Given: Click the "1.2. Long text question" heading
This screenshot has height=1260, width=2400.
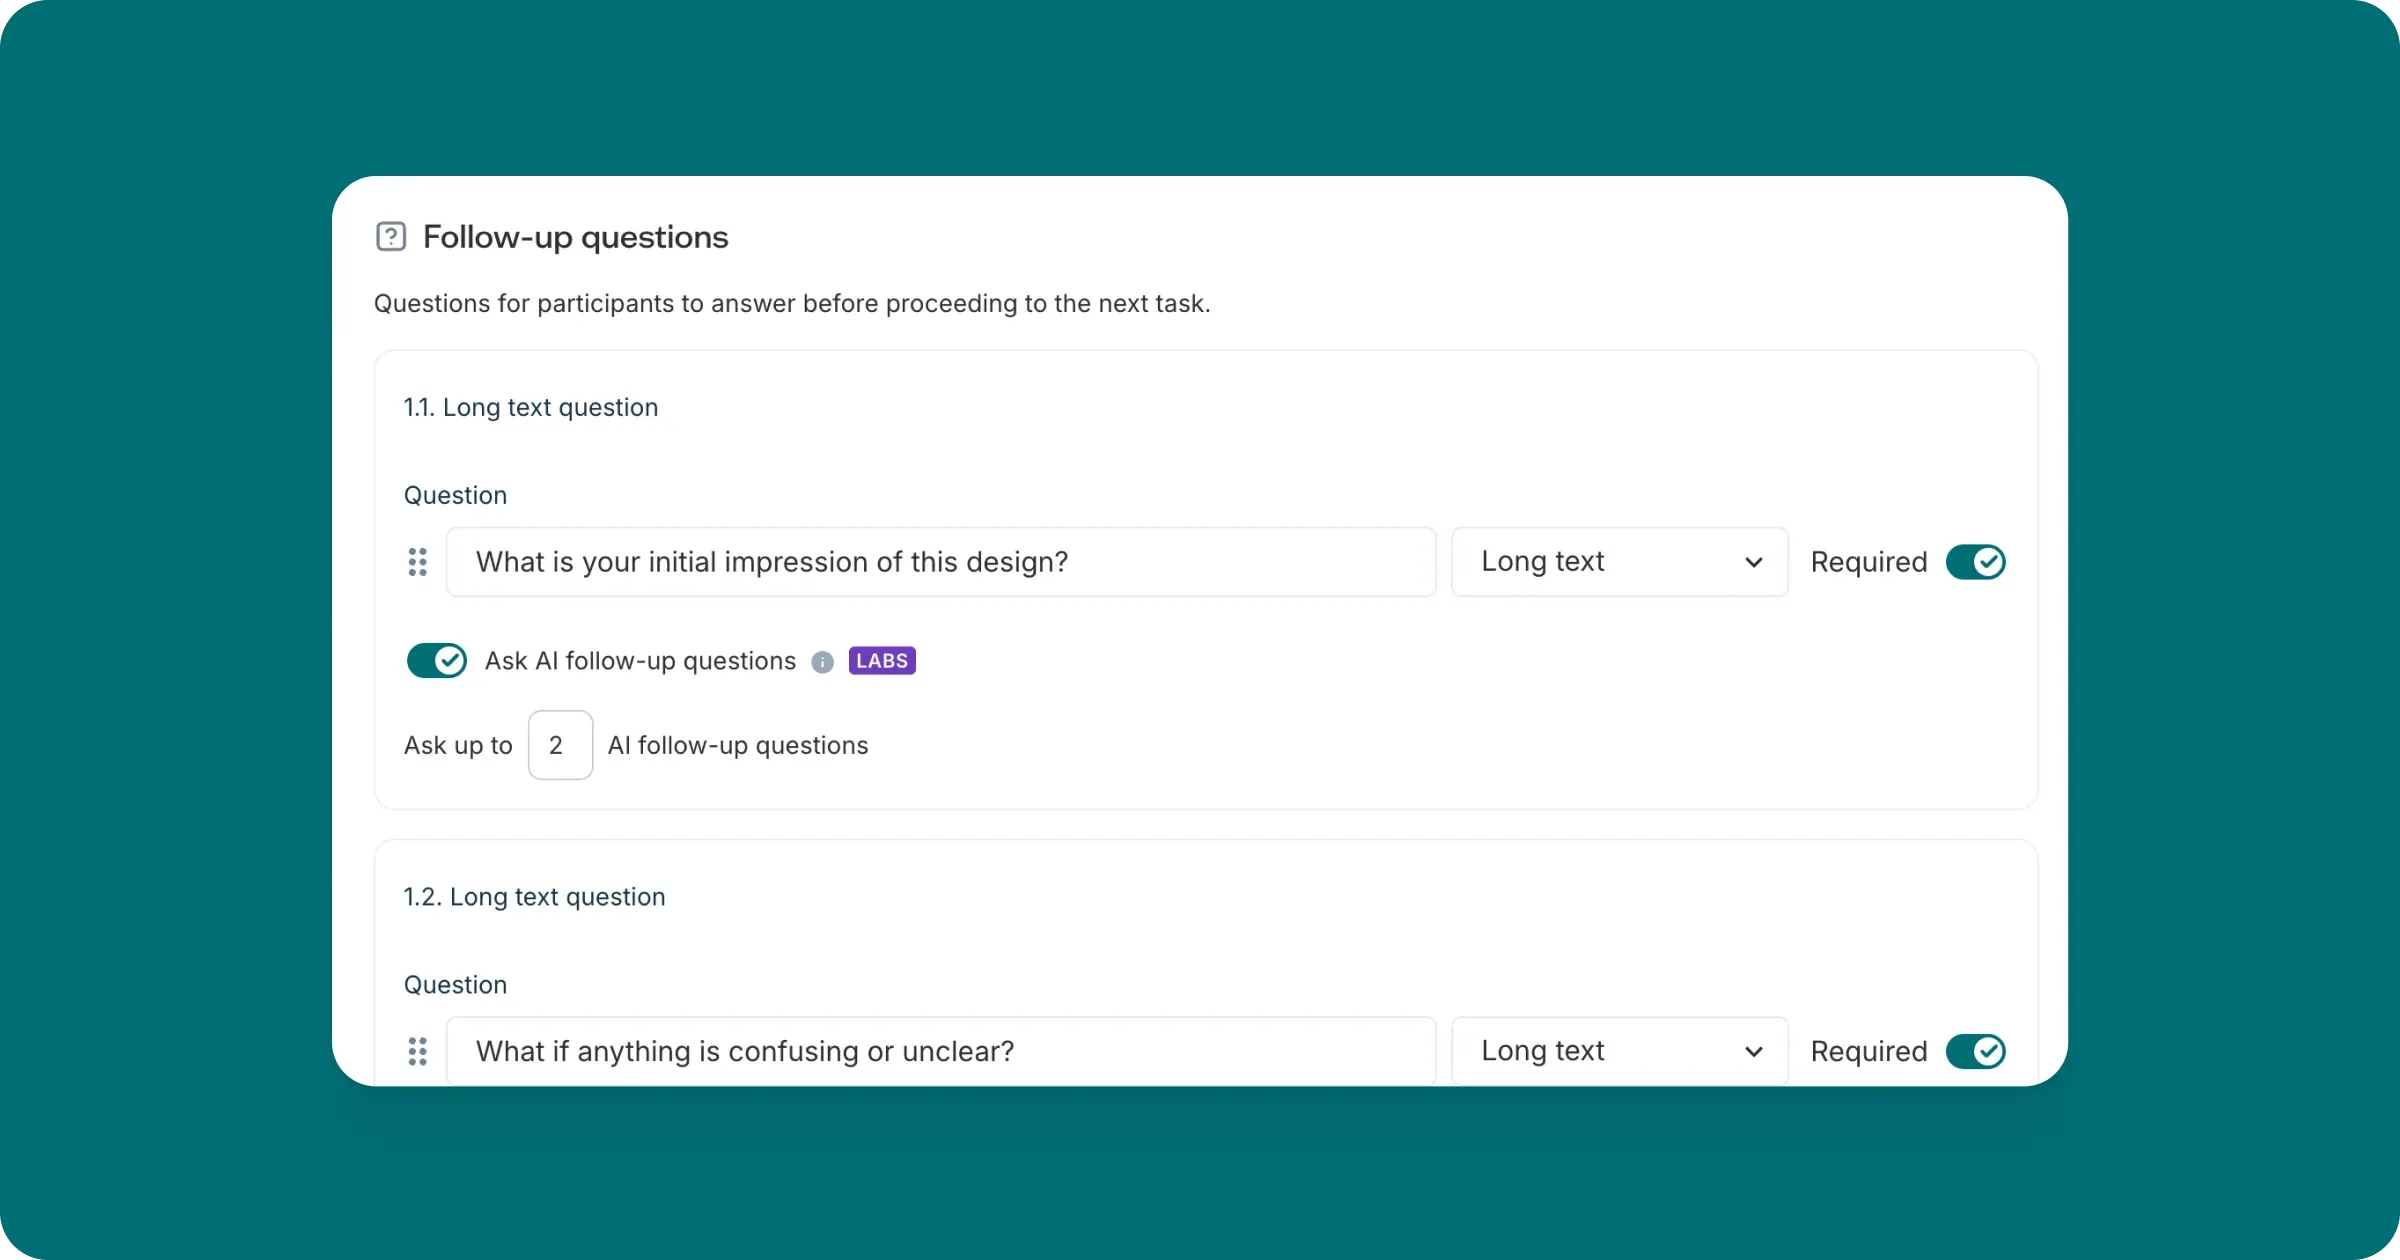Looking at the screenshot, I should pyautogui.click(x=534, y=897).
